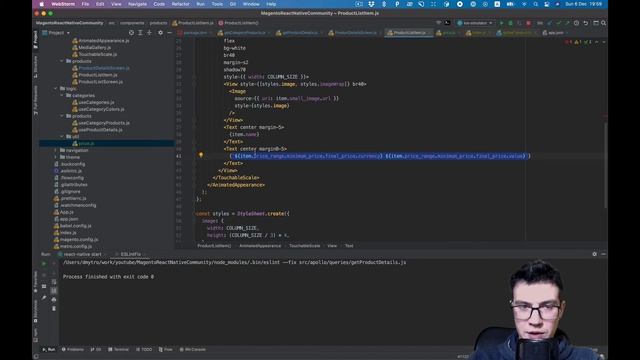Rerun process in Run panel
Image resolution: width=640 pixels, height=360 pixels.
44,264
